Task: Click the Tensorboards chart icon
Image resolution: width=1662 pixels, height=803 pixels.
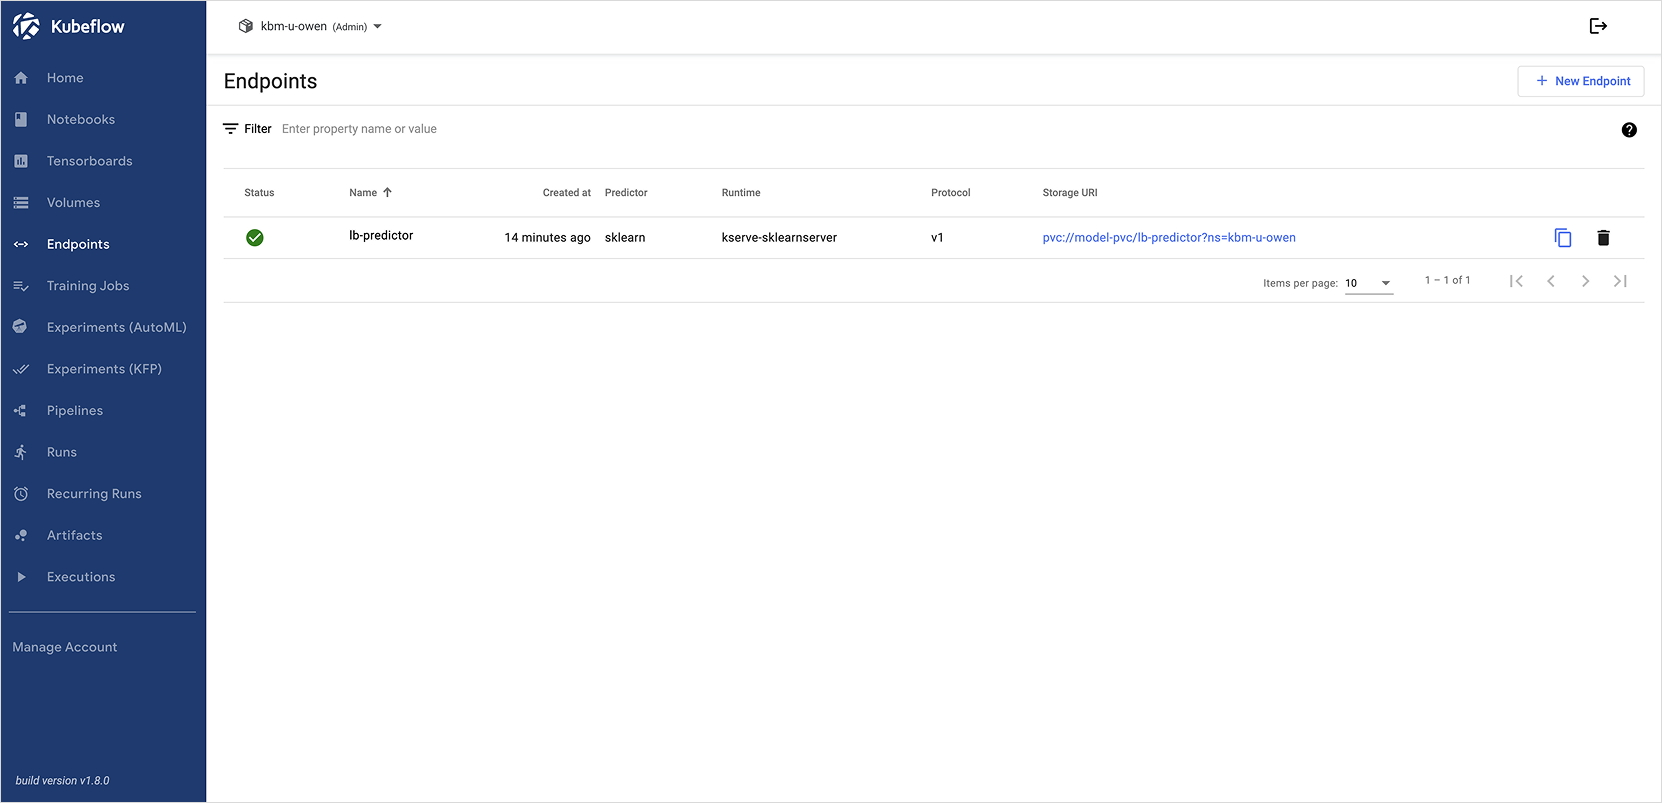Action: click(21, 161)
